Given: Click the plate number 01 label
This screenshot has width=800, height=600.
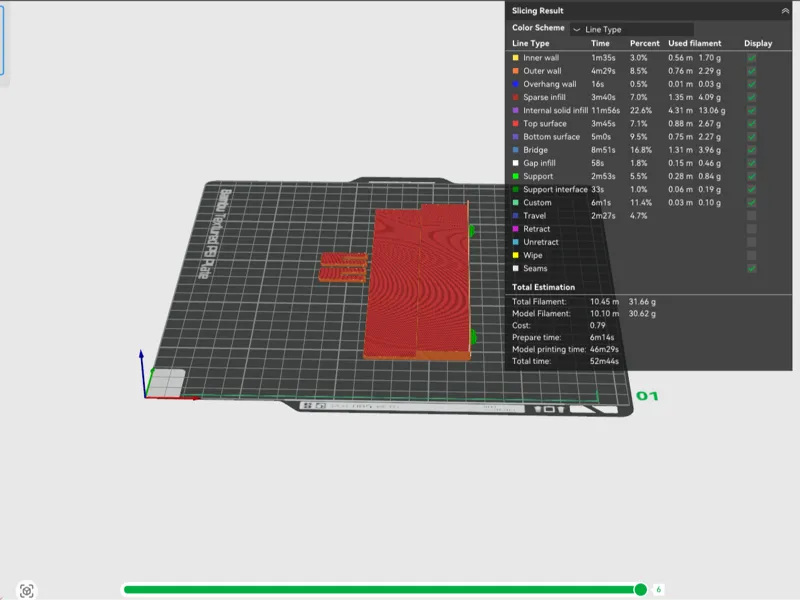Looking at the screenshot, I should 647,396.
